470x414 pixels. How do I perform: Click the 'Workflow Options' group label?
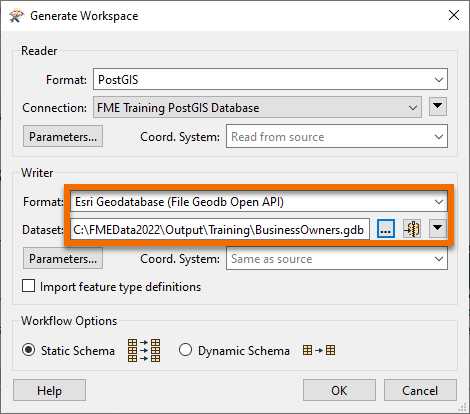point(69,321)
